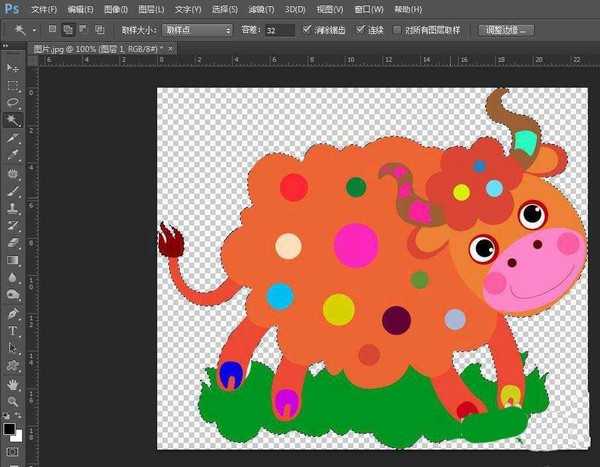Toggle the 消除锯齿 anti-alias checkbox
600x467 pixels.
307,30
